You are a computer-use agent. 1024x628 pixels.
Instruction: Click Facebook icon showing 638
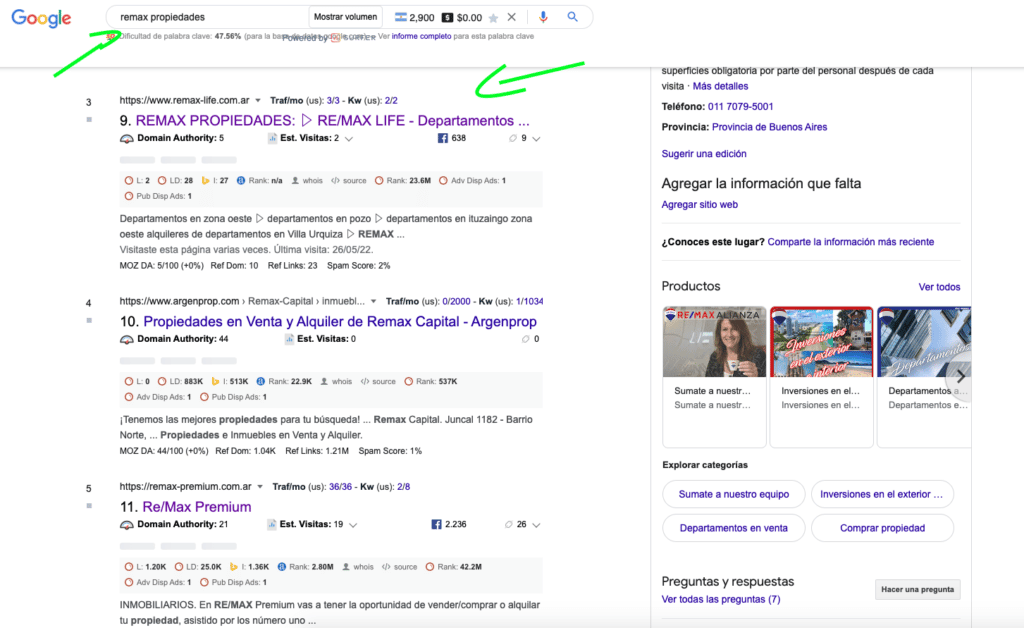pos(443,138)
